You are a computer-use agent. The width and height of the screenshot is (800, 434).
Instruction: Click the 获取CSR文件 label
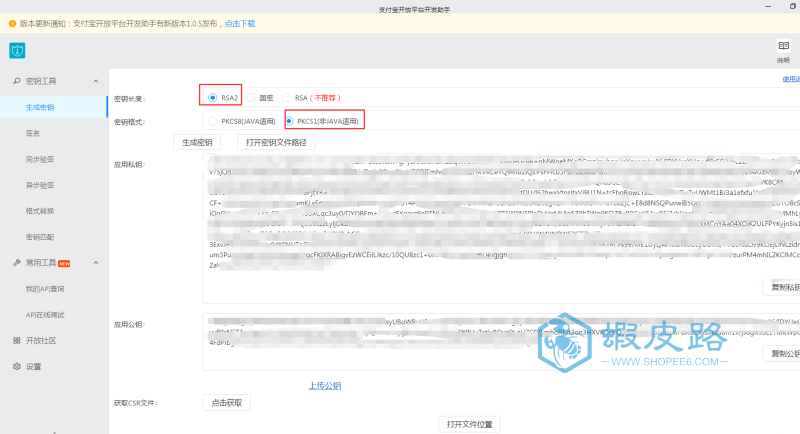click(136, 403)
